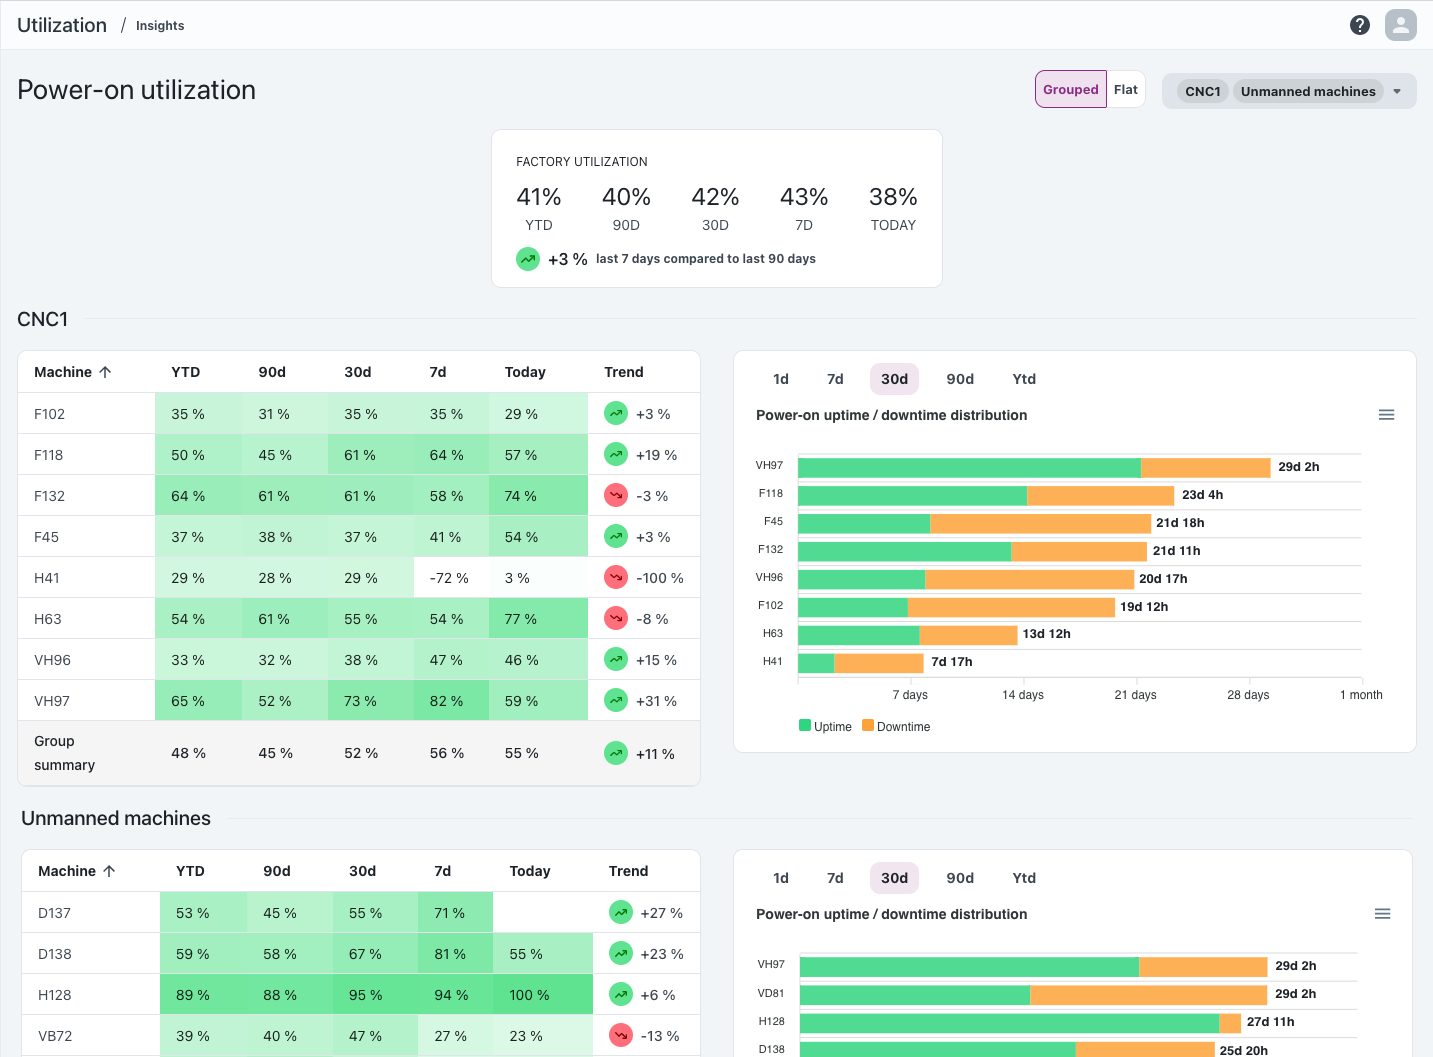
Task: Open the Unmanned machines chart hamburger menu
Action: 1382,914
